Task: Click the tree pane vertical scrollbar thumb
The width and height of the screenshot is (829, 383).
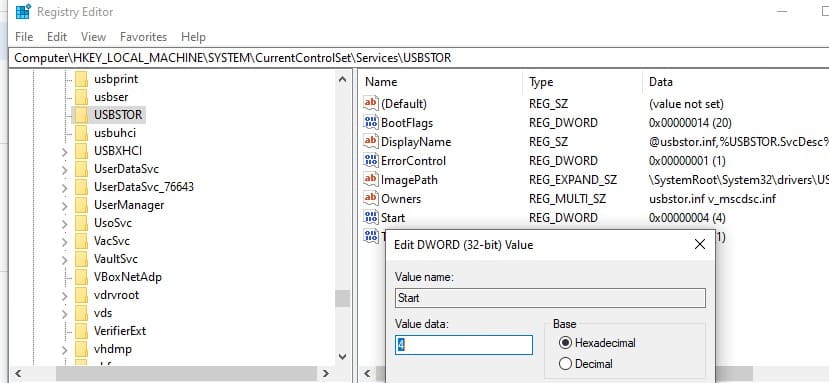Action: coord(342,298)
